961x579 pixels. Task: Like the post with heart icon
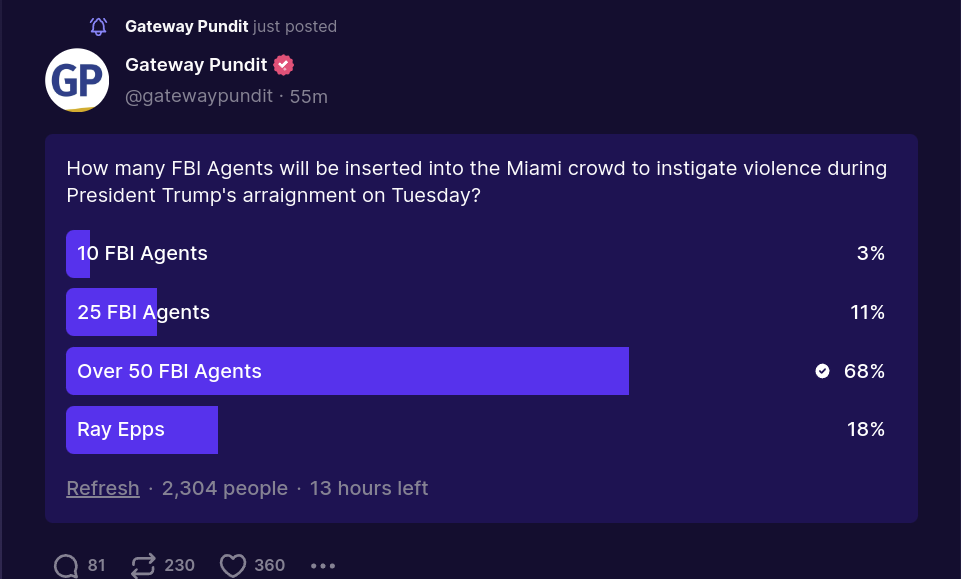(x=233, y=566)
